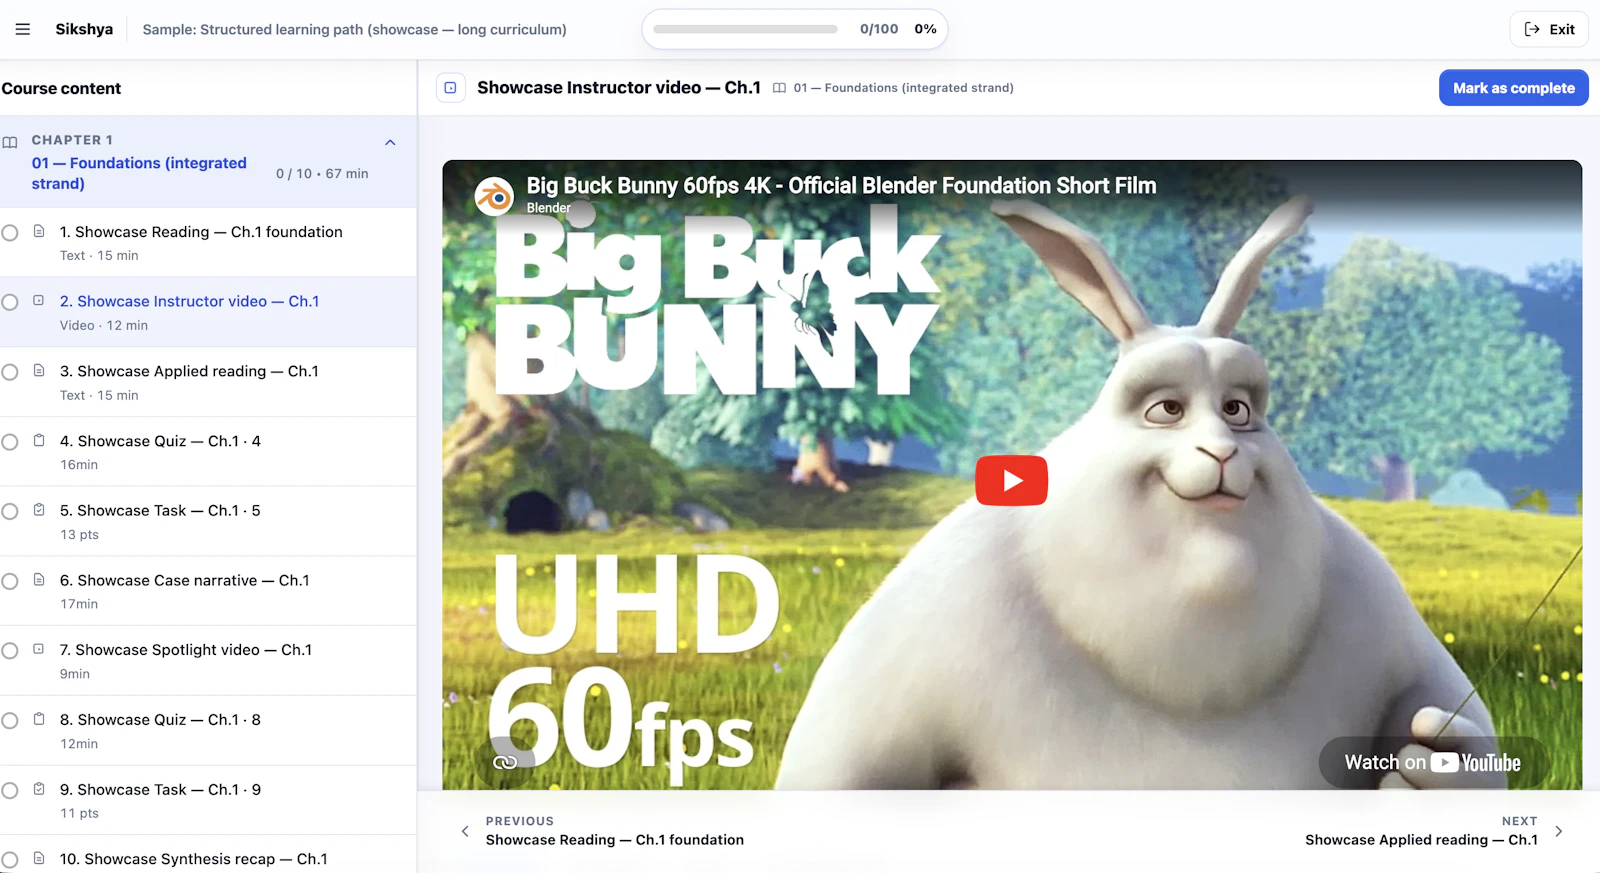Open the hamburger sidebar menu
This screenshot has height=873, width=1600.
tap(22, 29)
